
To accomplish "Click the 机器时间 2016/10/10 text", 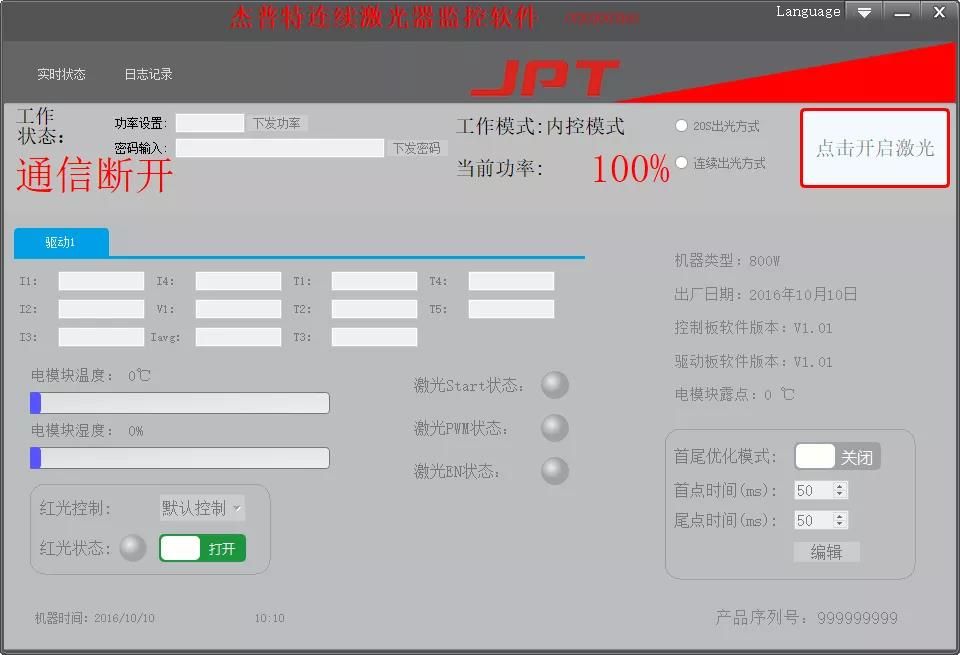I will [x=95, y=618].
